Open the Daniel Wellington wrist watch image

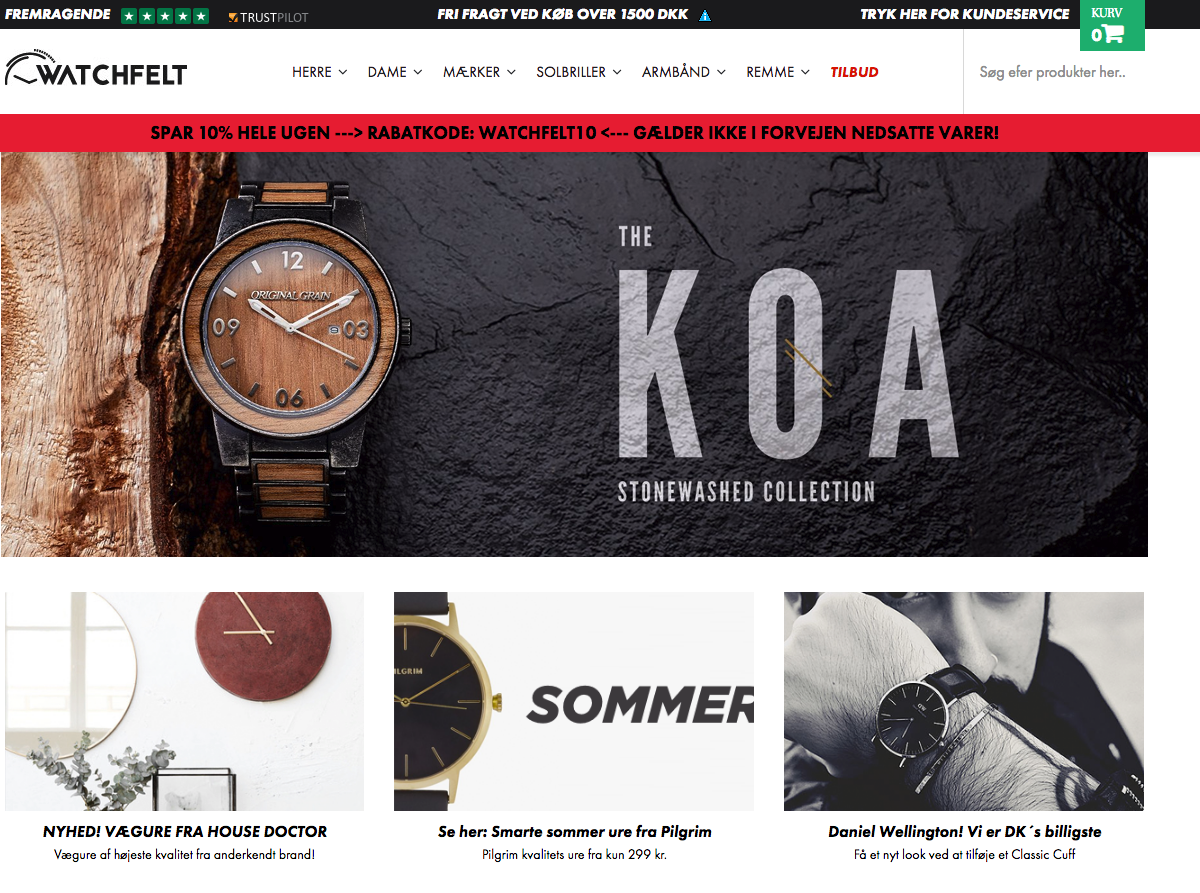click(x=964, y=701)
